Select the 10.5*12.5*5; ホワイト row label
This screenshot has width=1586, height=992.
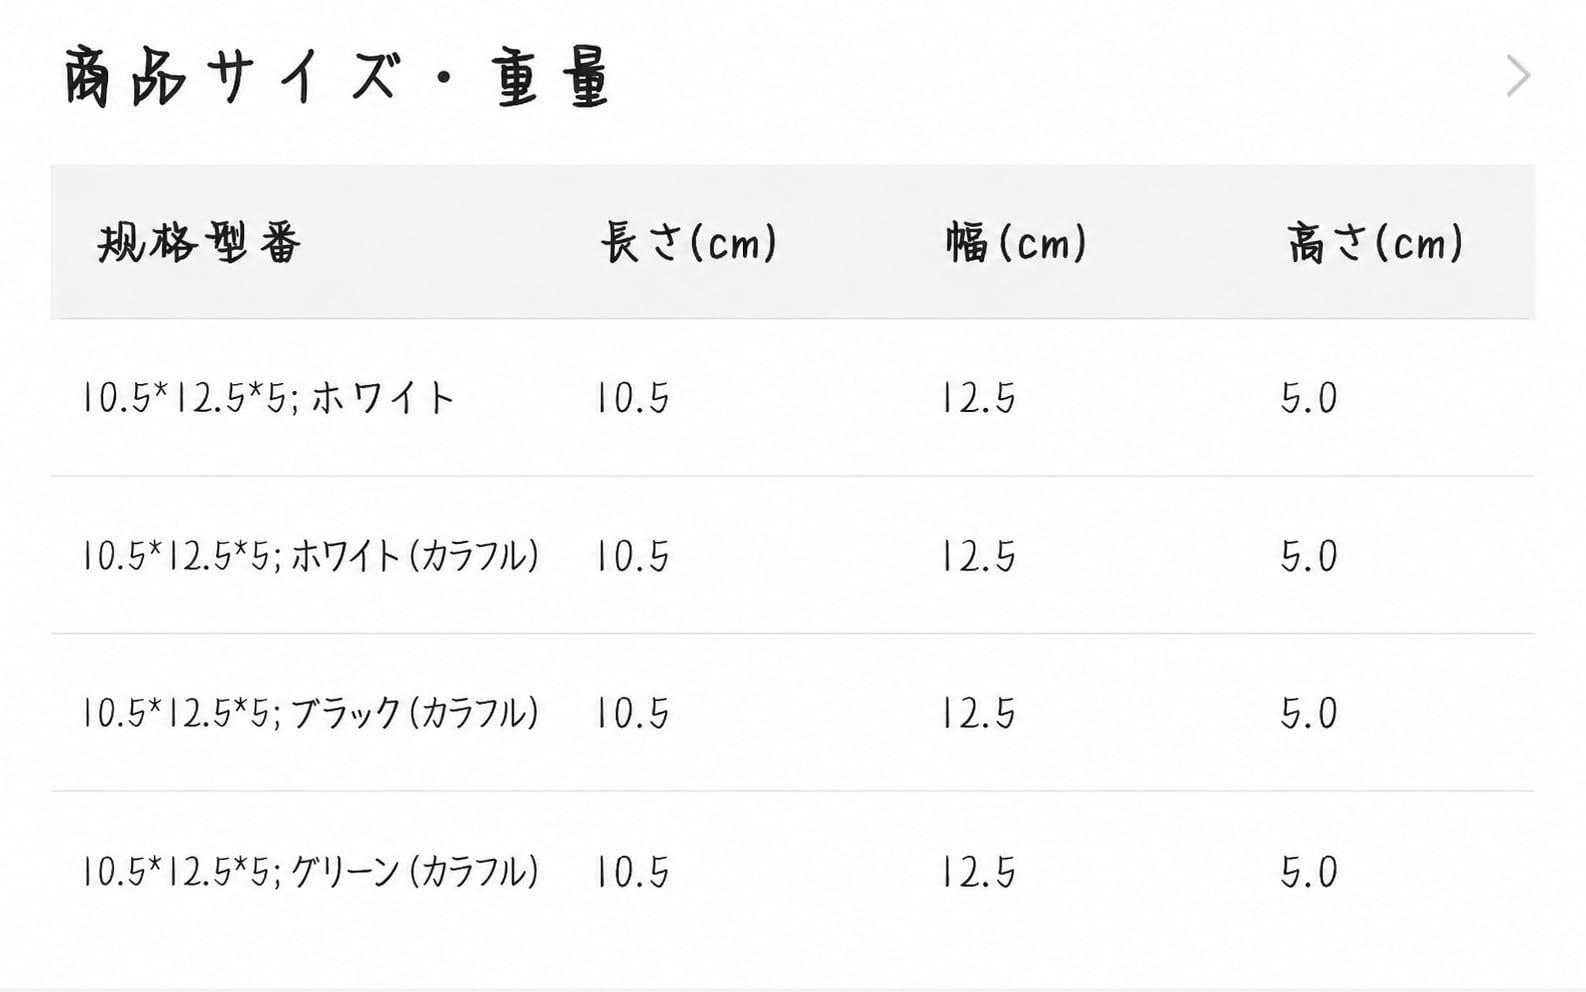pyautogui.click(x=268, y=398)
